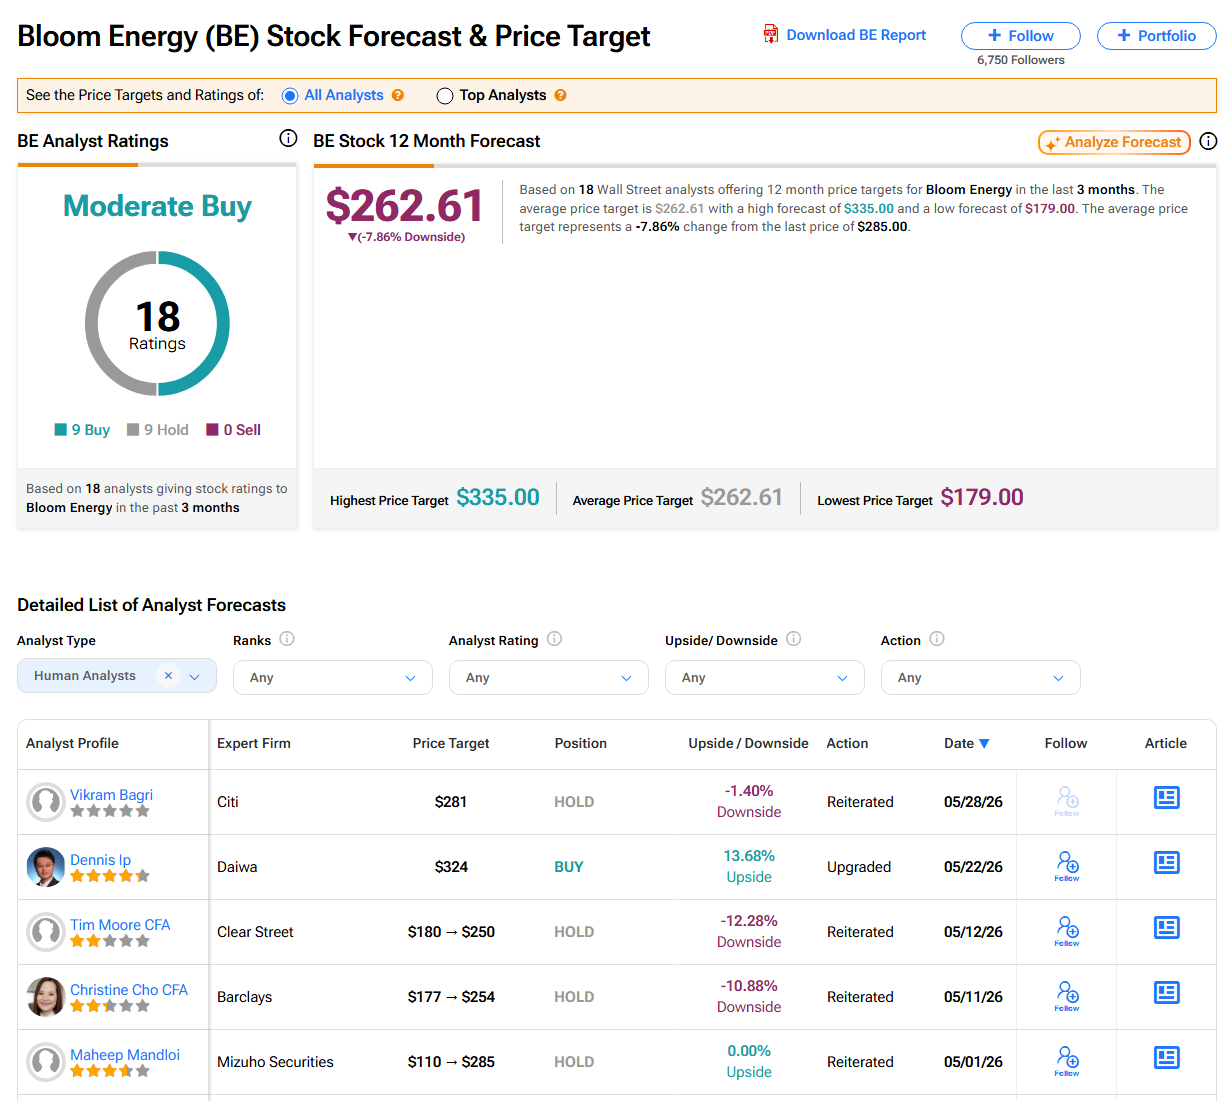Open the Analyst Type dropdown
The height and width of the screenshot is (1101, 1231).
(x=117, y=676)
